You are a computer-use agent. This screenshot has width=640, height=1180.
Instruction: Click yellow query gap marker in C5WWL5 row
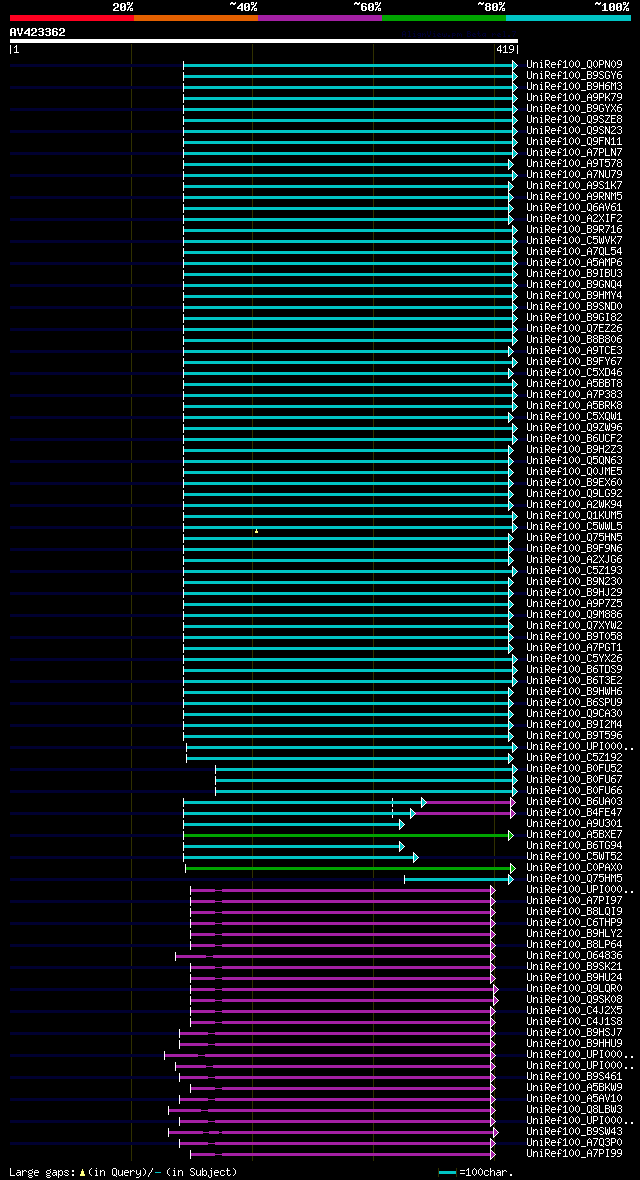point(256,531)
